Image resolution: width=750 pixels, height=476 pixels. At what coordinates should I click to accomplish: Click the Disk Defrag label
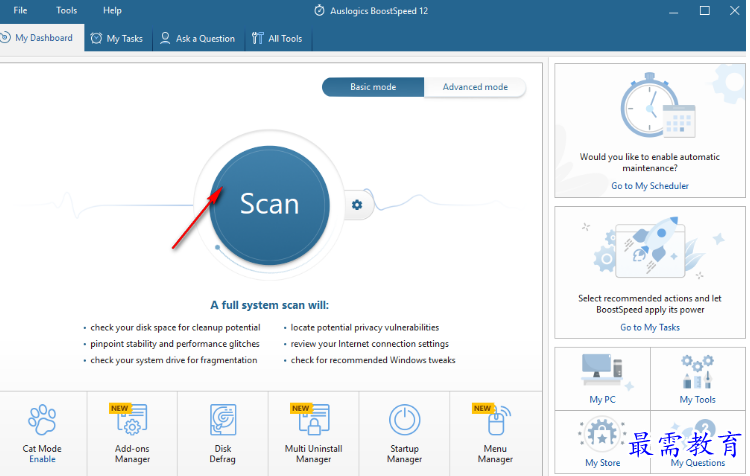point(222,454)
